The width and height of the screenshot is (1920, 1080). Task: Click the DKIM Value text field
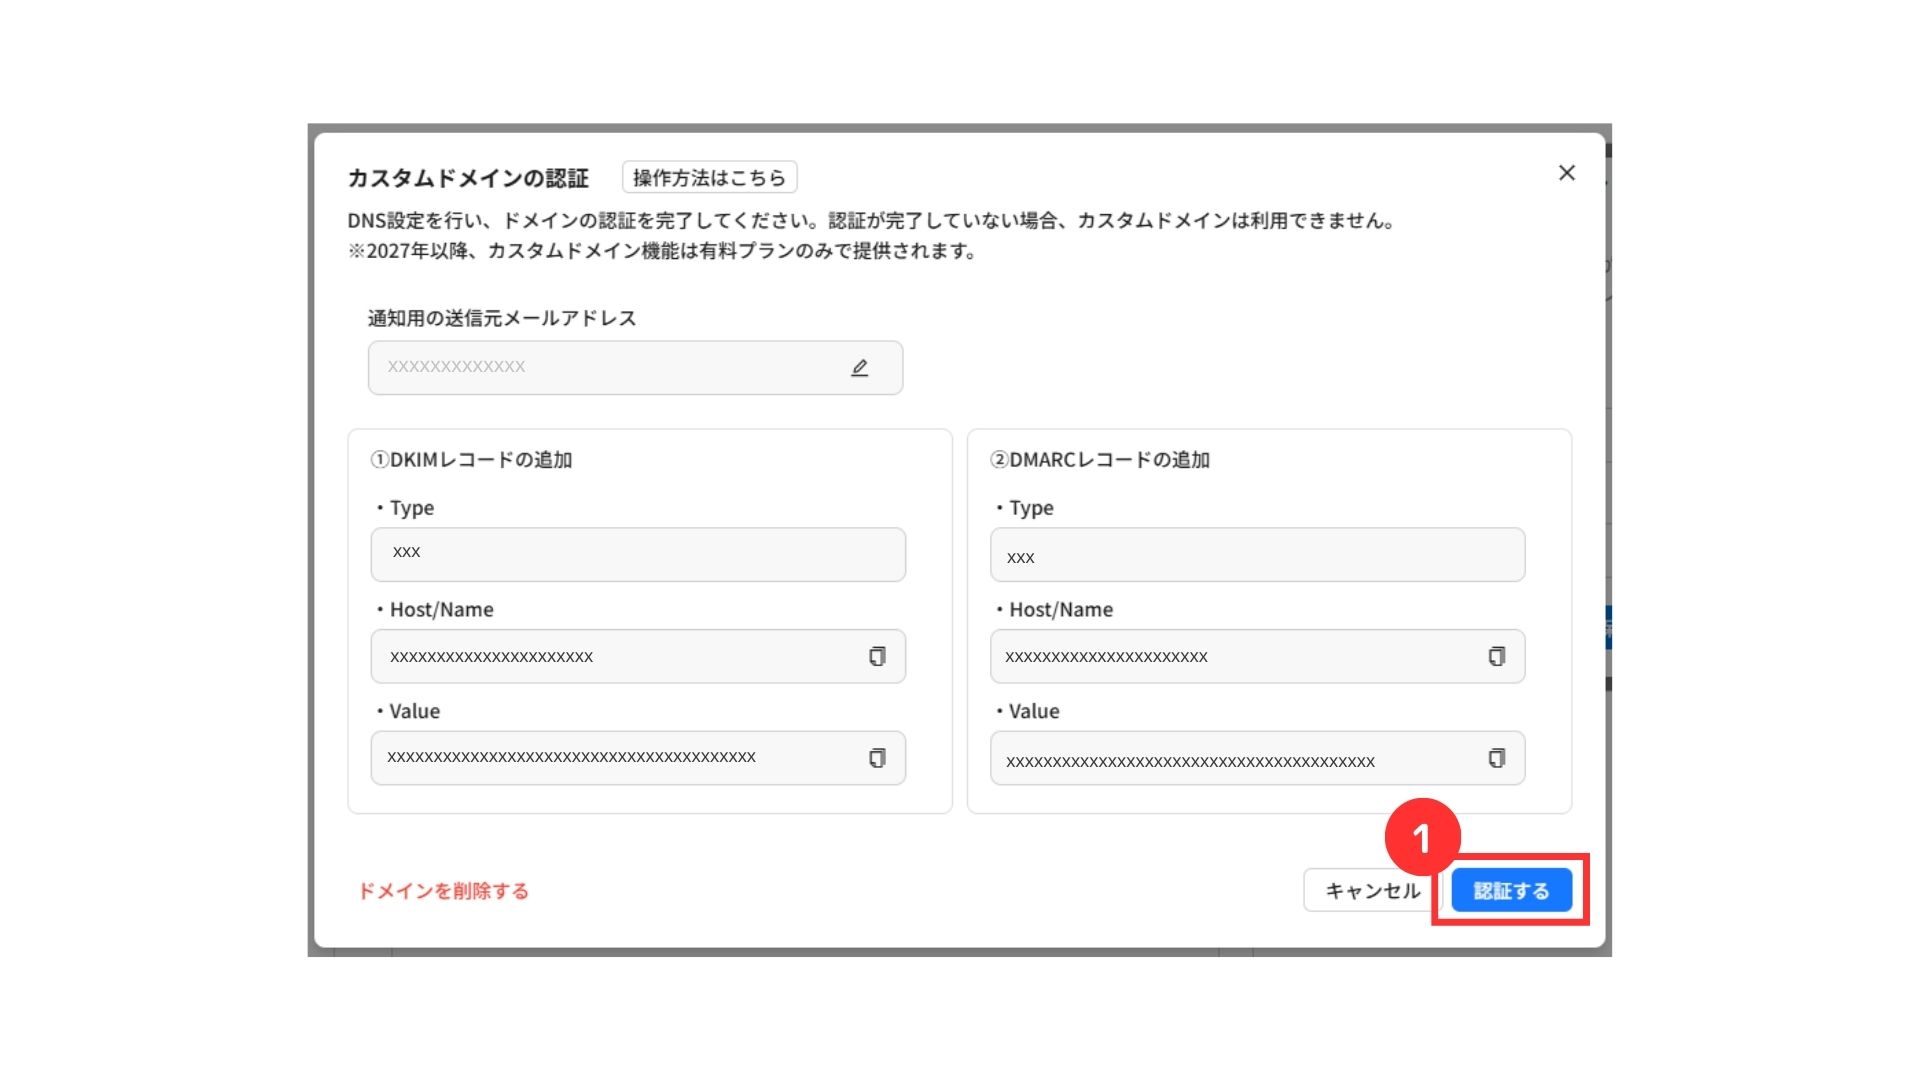point(610,758)
